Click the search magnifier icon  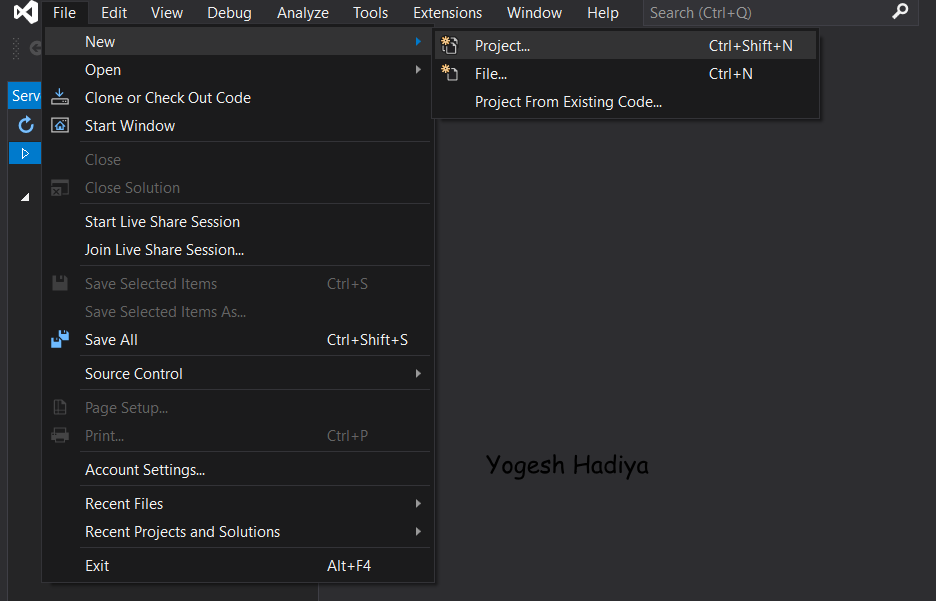[x=901, y=12]
